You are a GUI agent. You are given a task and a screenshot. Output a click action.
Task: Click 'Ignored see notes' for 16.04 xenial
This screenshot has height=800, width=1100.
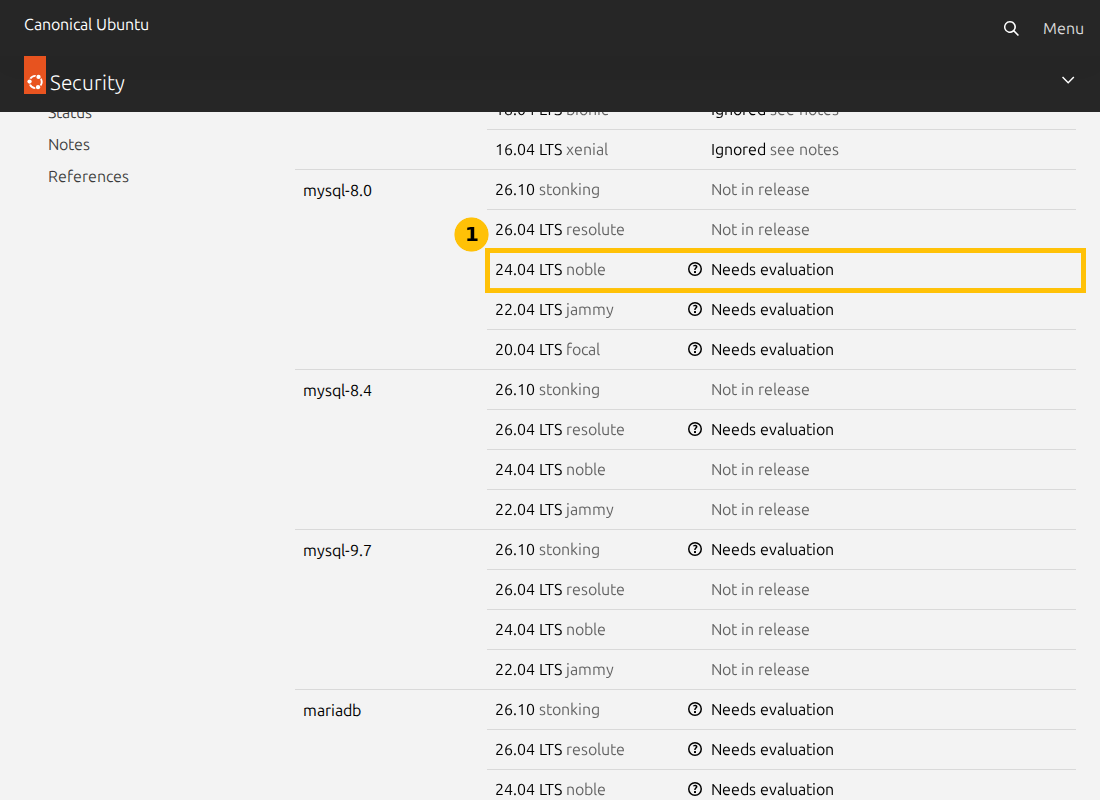tap(774, 149)
